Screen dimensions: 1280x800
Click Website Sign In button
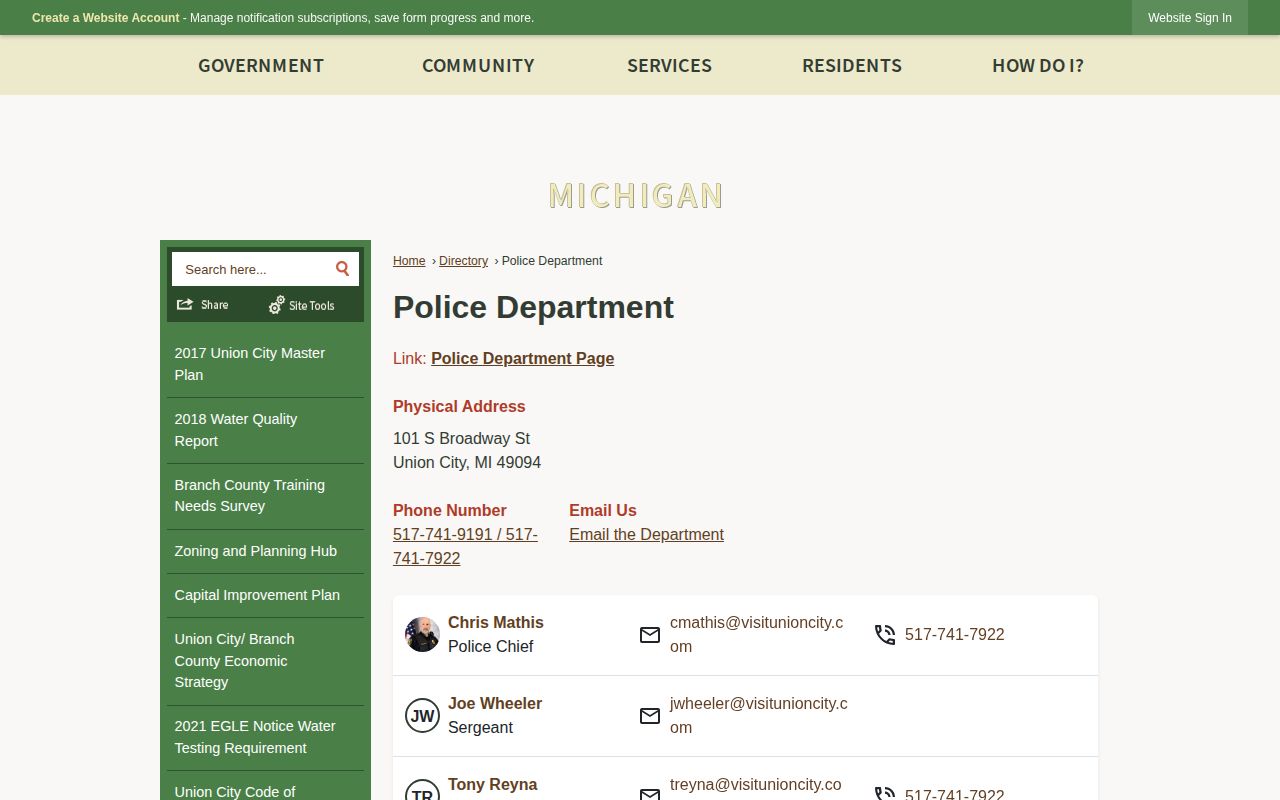(x=1190, y=18)
